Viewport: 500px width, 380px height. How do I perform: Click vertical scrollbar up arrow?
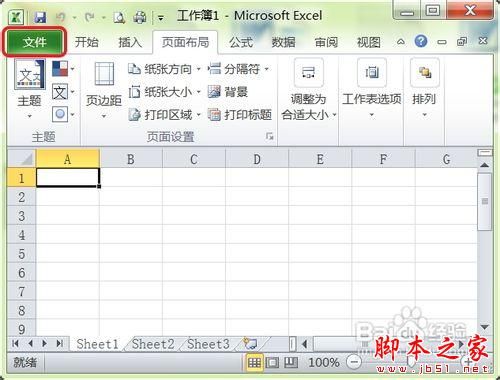pos(485,165)
